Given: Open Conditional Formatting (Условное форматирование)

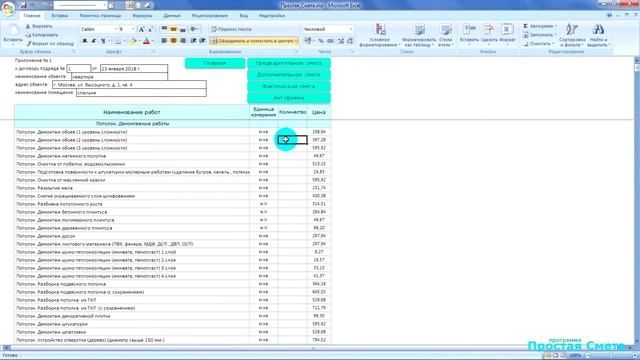Looking at the screenshot, I should (380, 35).
